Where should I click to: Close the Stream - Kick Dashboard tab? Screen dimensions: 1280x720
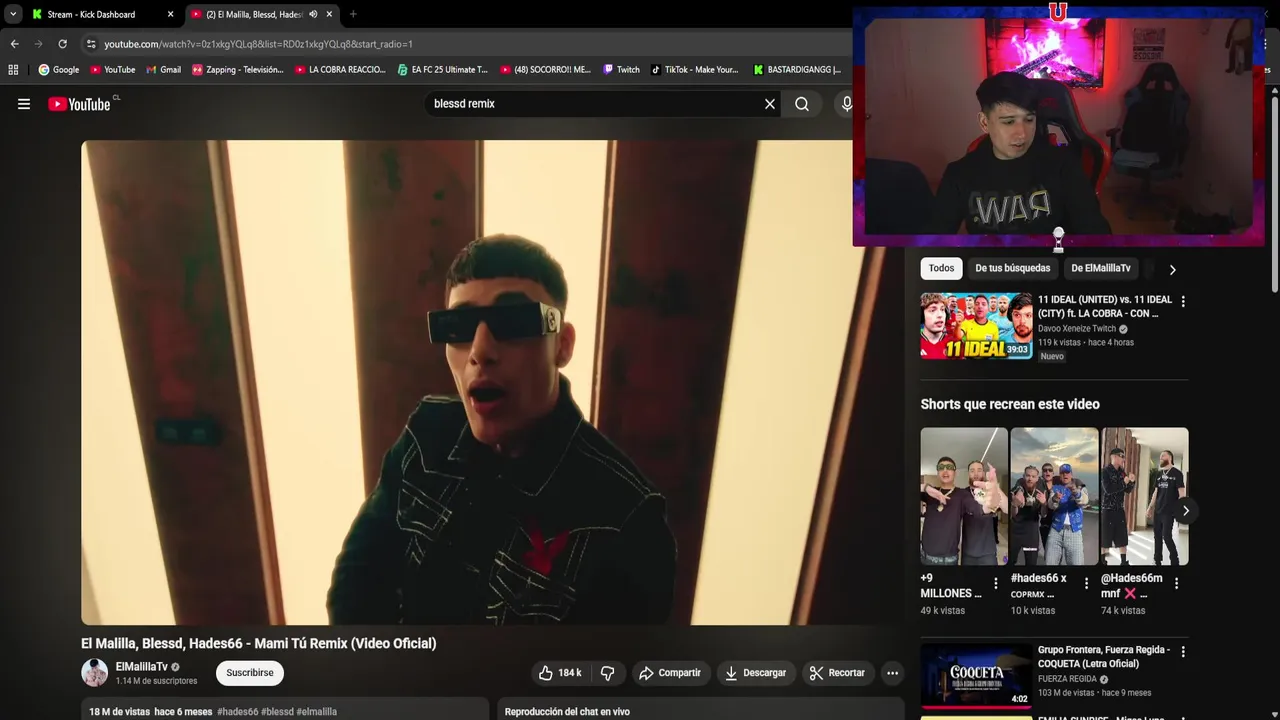click(x=170, y=14)
